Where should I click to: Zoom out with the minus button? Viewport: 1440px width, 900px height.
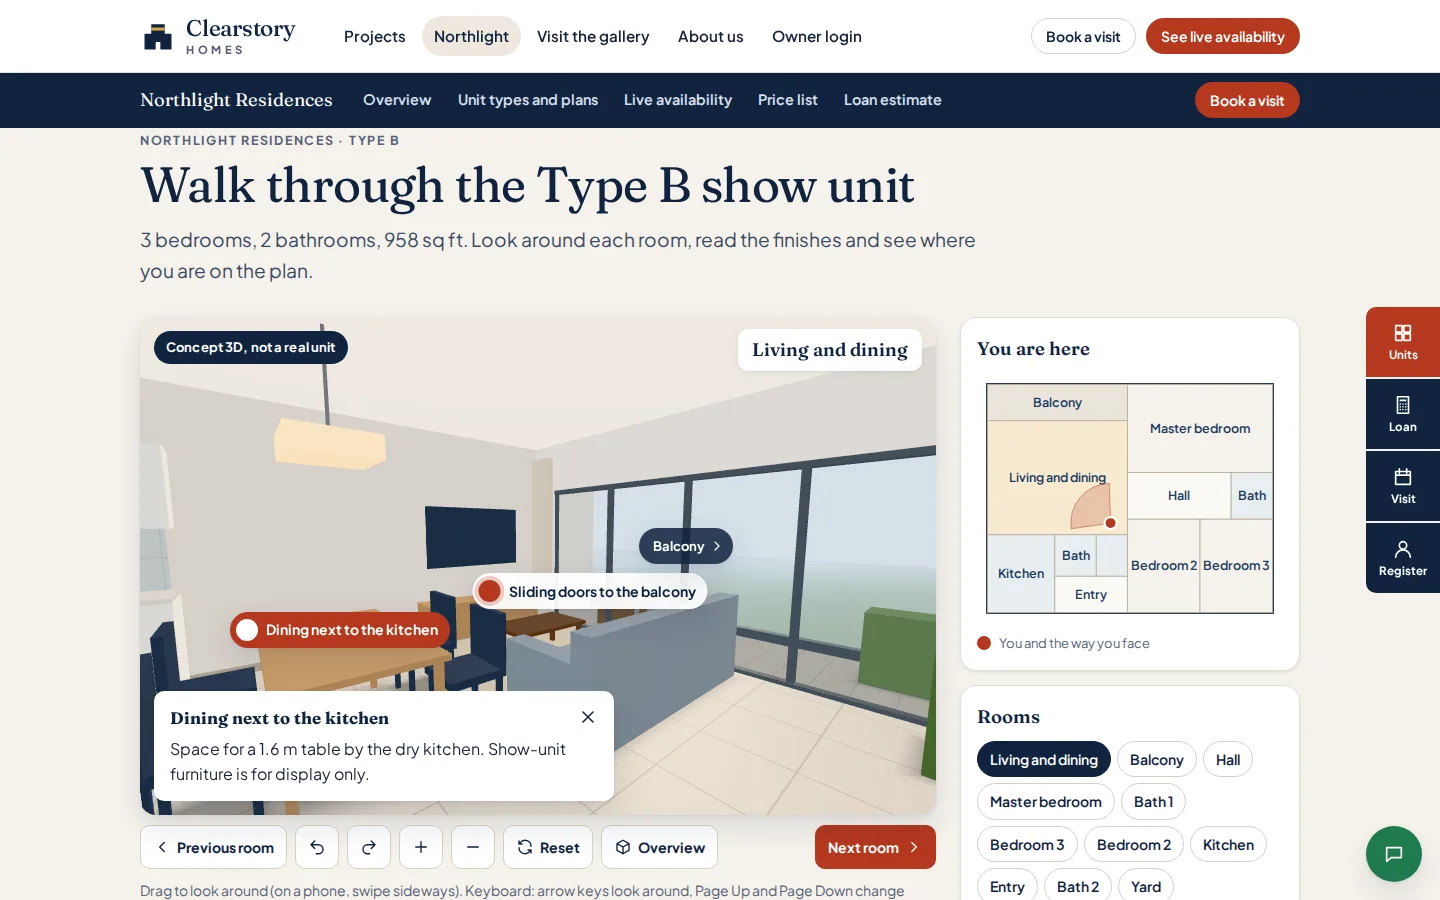[473, 847]
